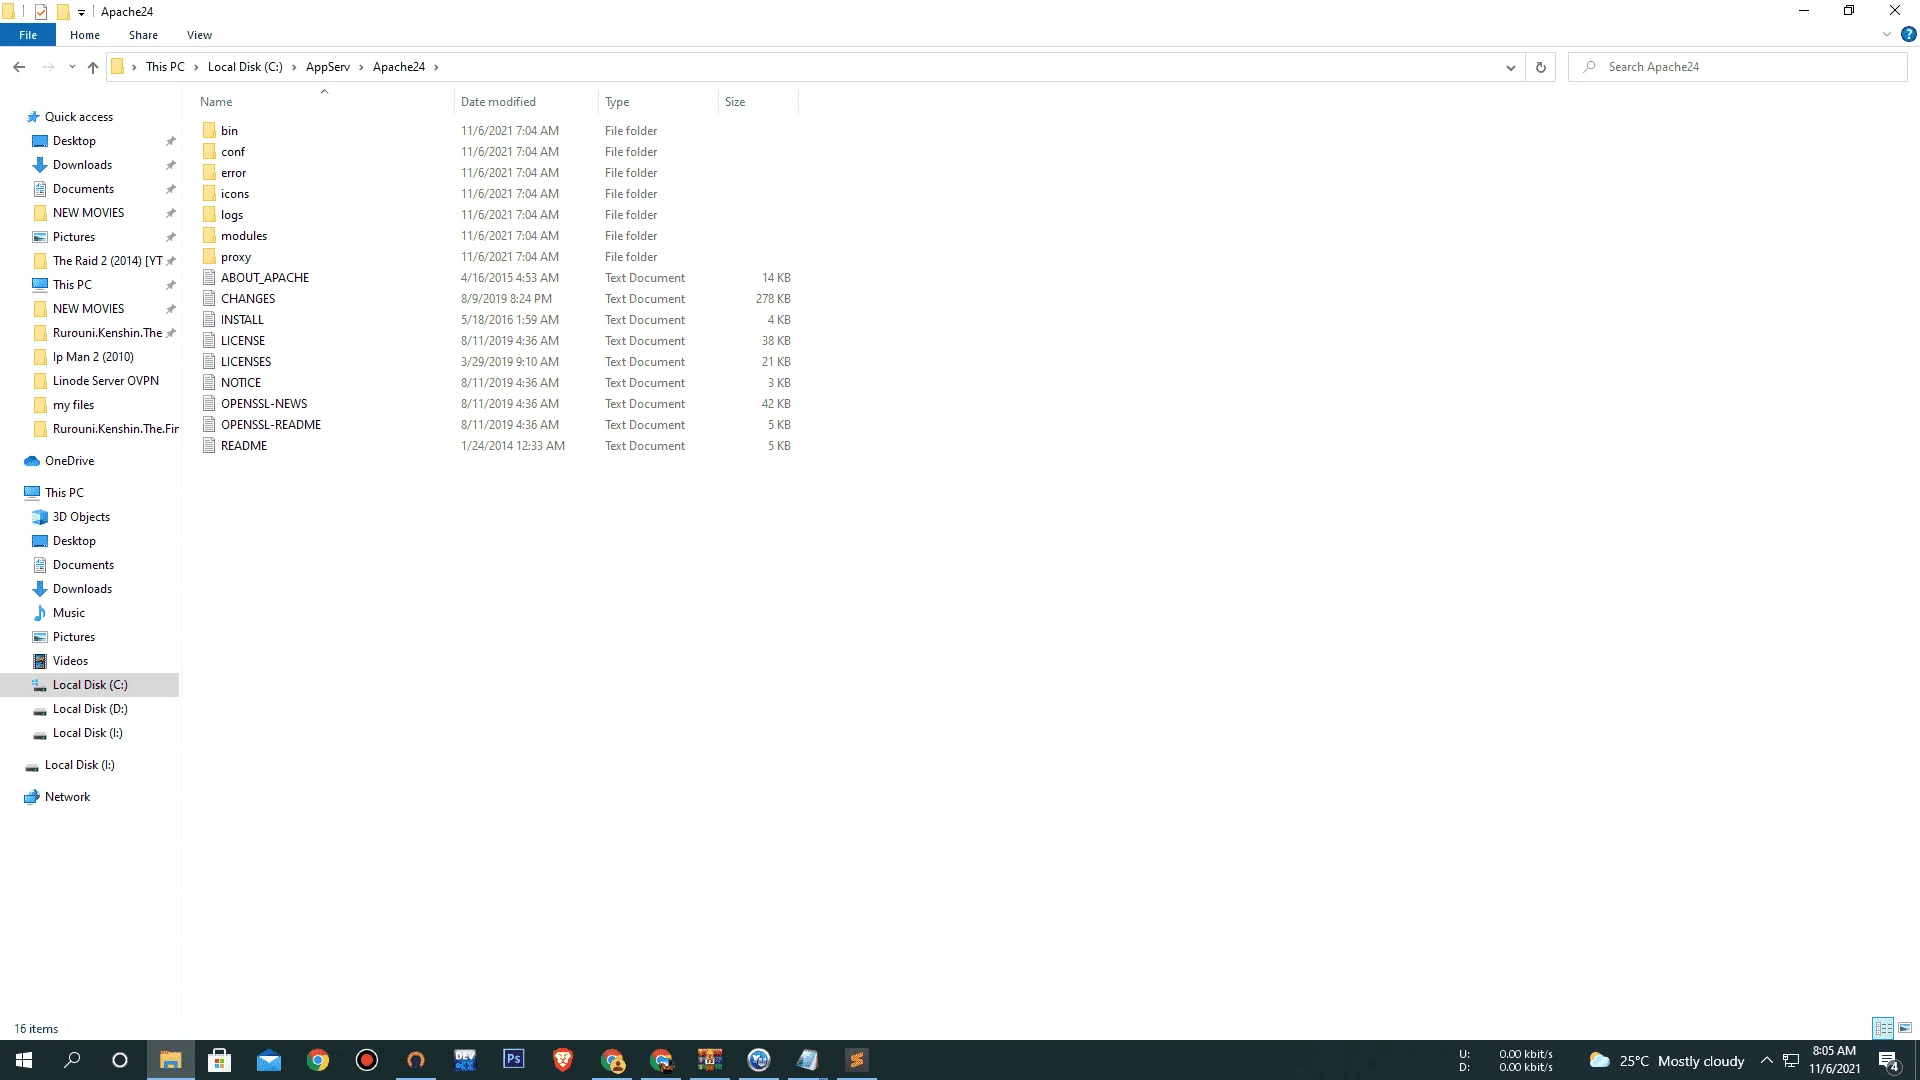This screenshot has width=1920, height=1080.
Task: Select the OPENSSL-NEWS file name
Action: [x=264, y=404]
